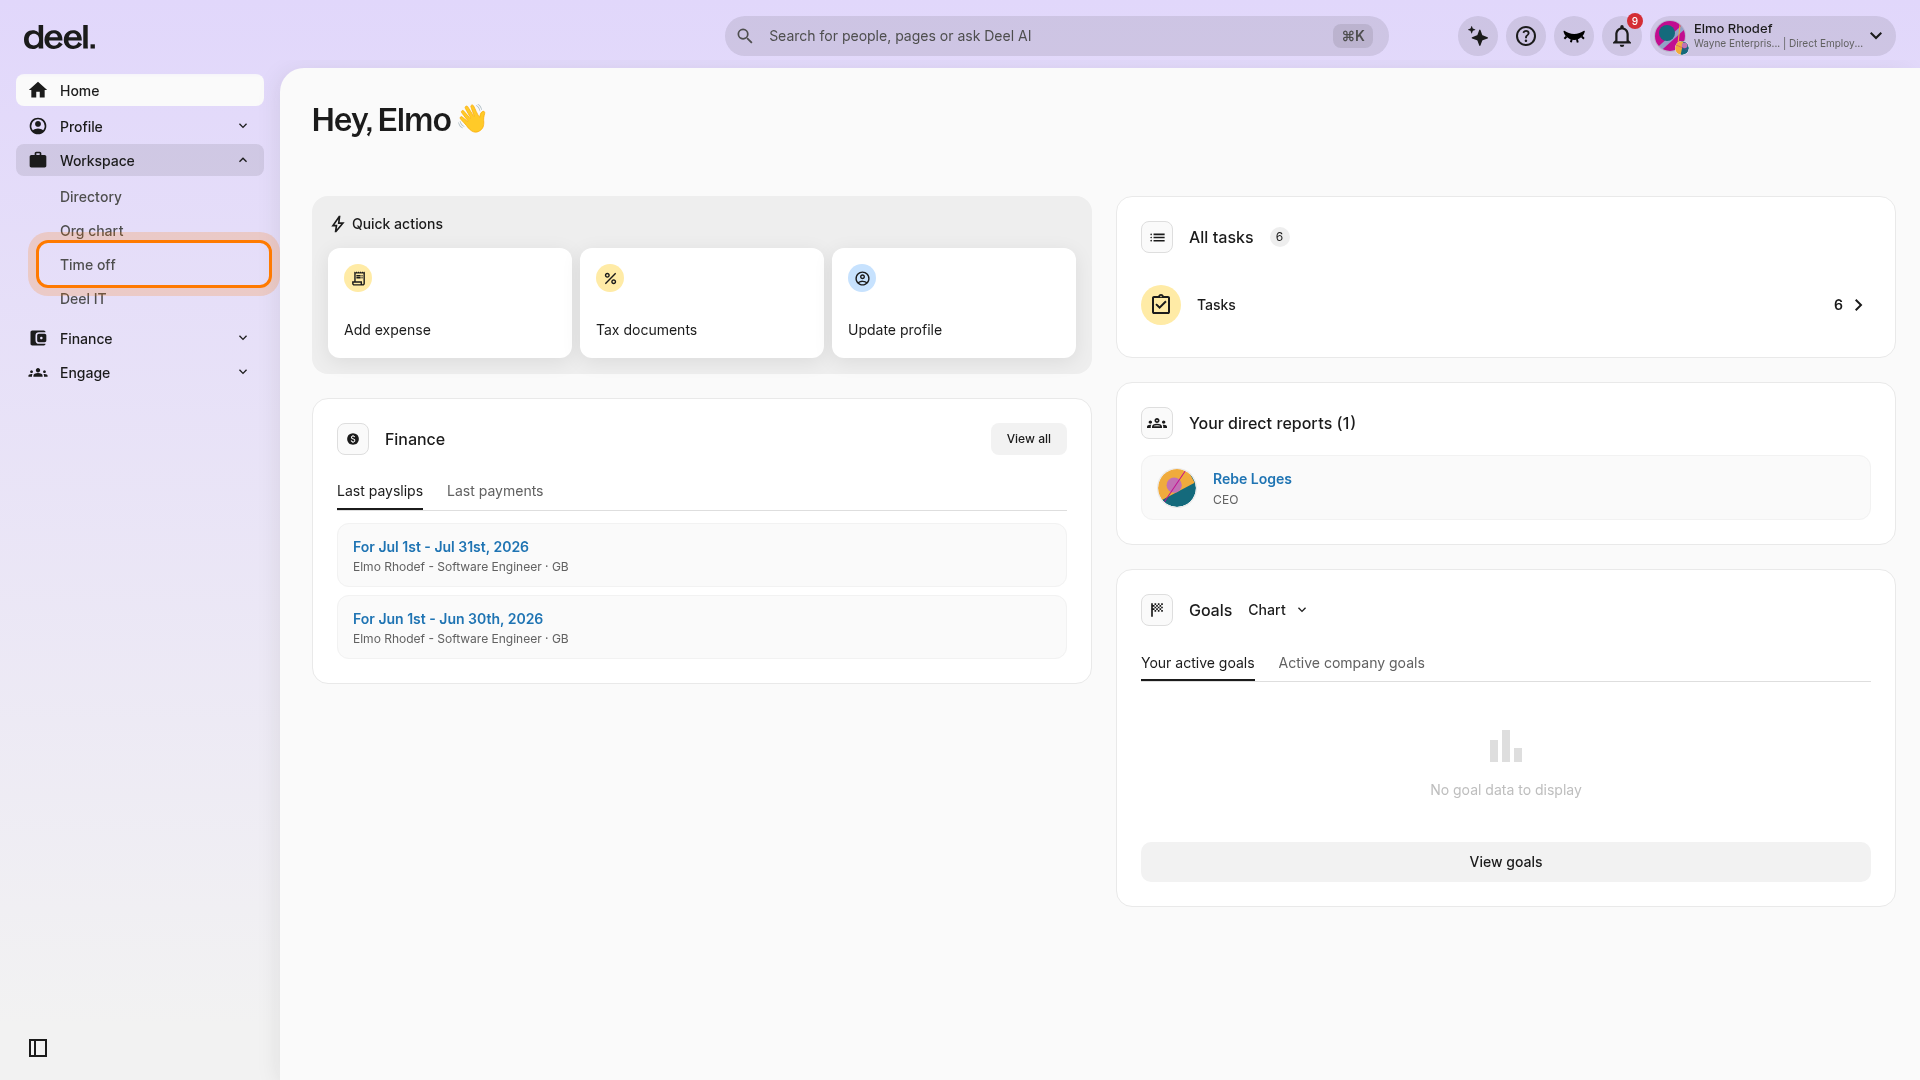Image resolution: width=1920 pixels, height=1080 pixels.
Task: Expand the Finance sidebar chevron
Action: click(243, 338)
